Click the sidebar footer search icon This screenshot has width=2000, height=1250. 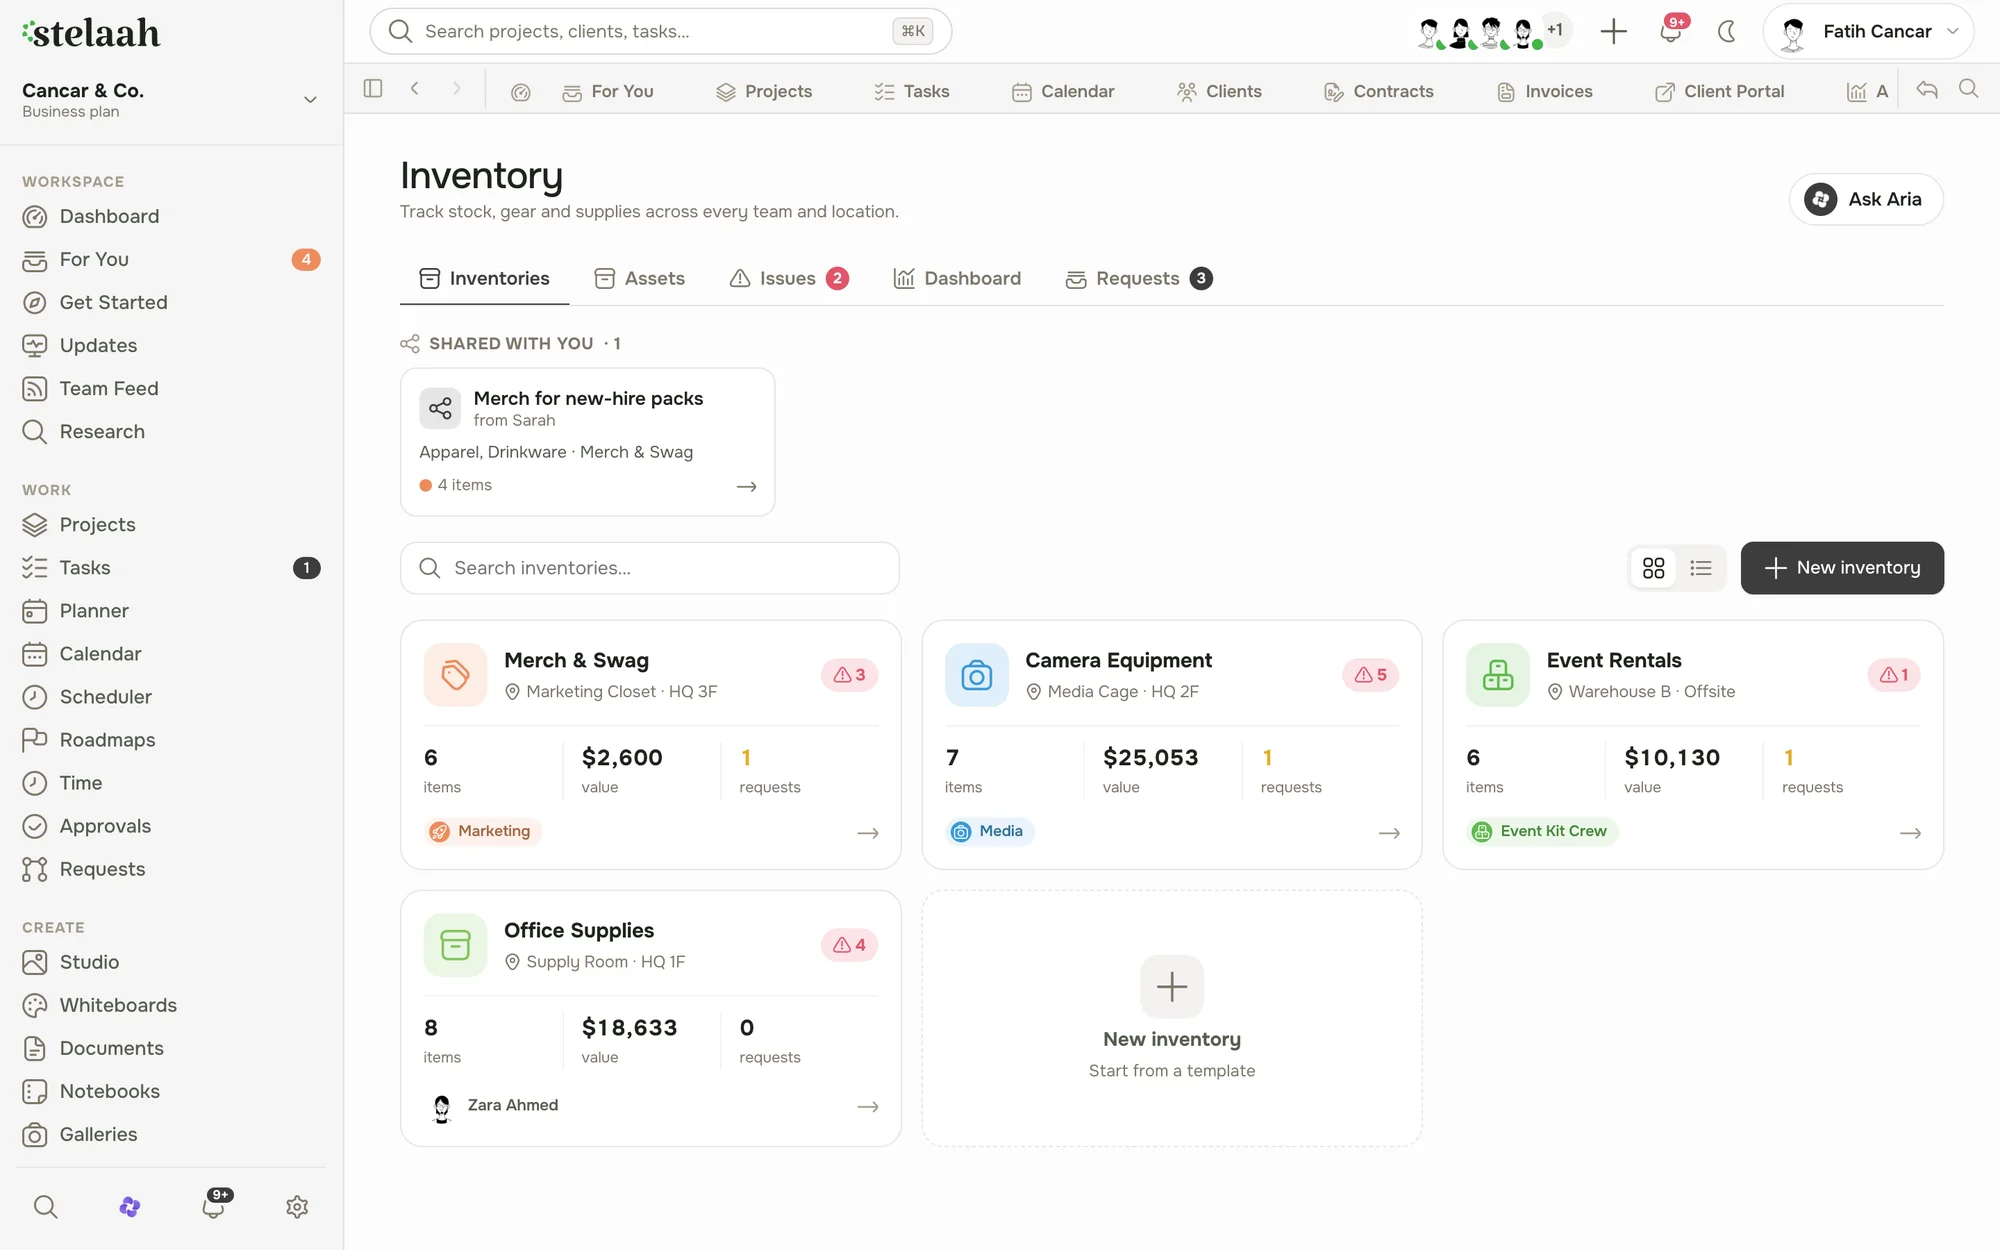[46, 1207]
